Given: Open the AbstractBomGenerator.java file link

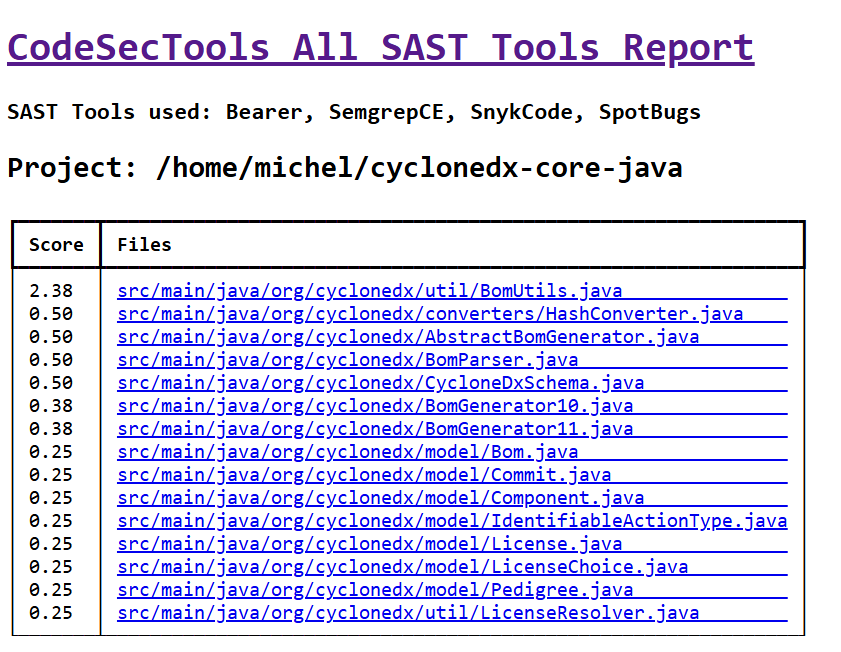Looking at the screenshot, I should [x=407, y=336].
